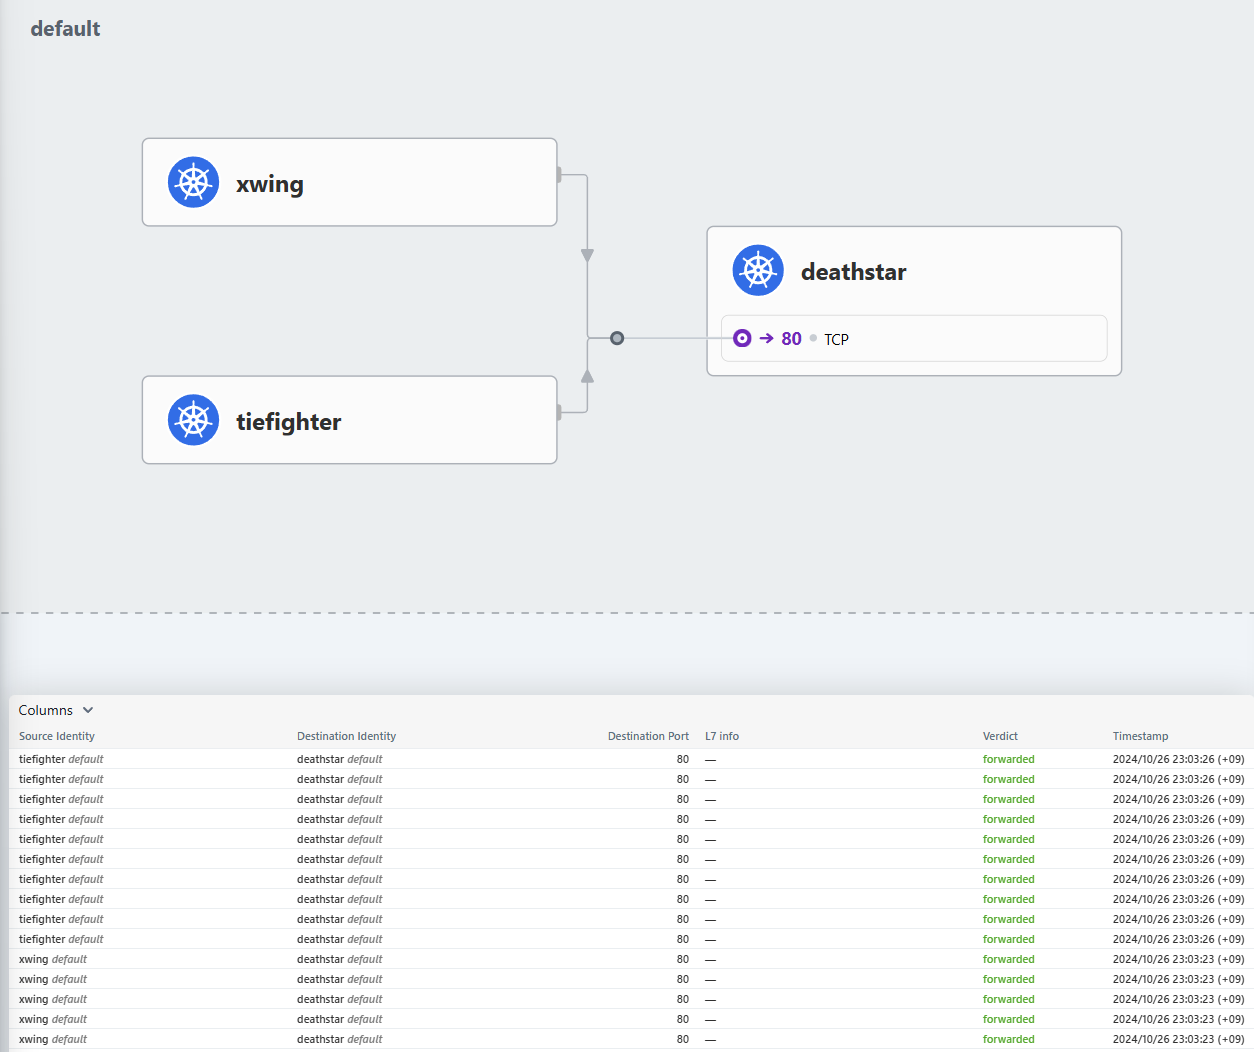1254x1052 pixels.
Task: Click the xwing card's outgoing connector handle
Action: click(559, 175)
